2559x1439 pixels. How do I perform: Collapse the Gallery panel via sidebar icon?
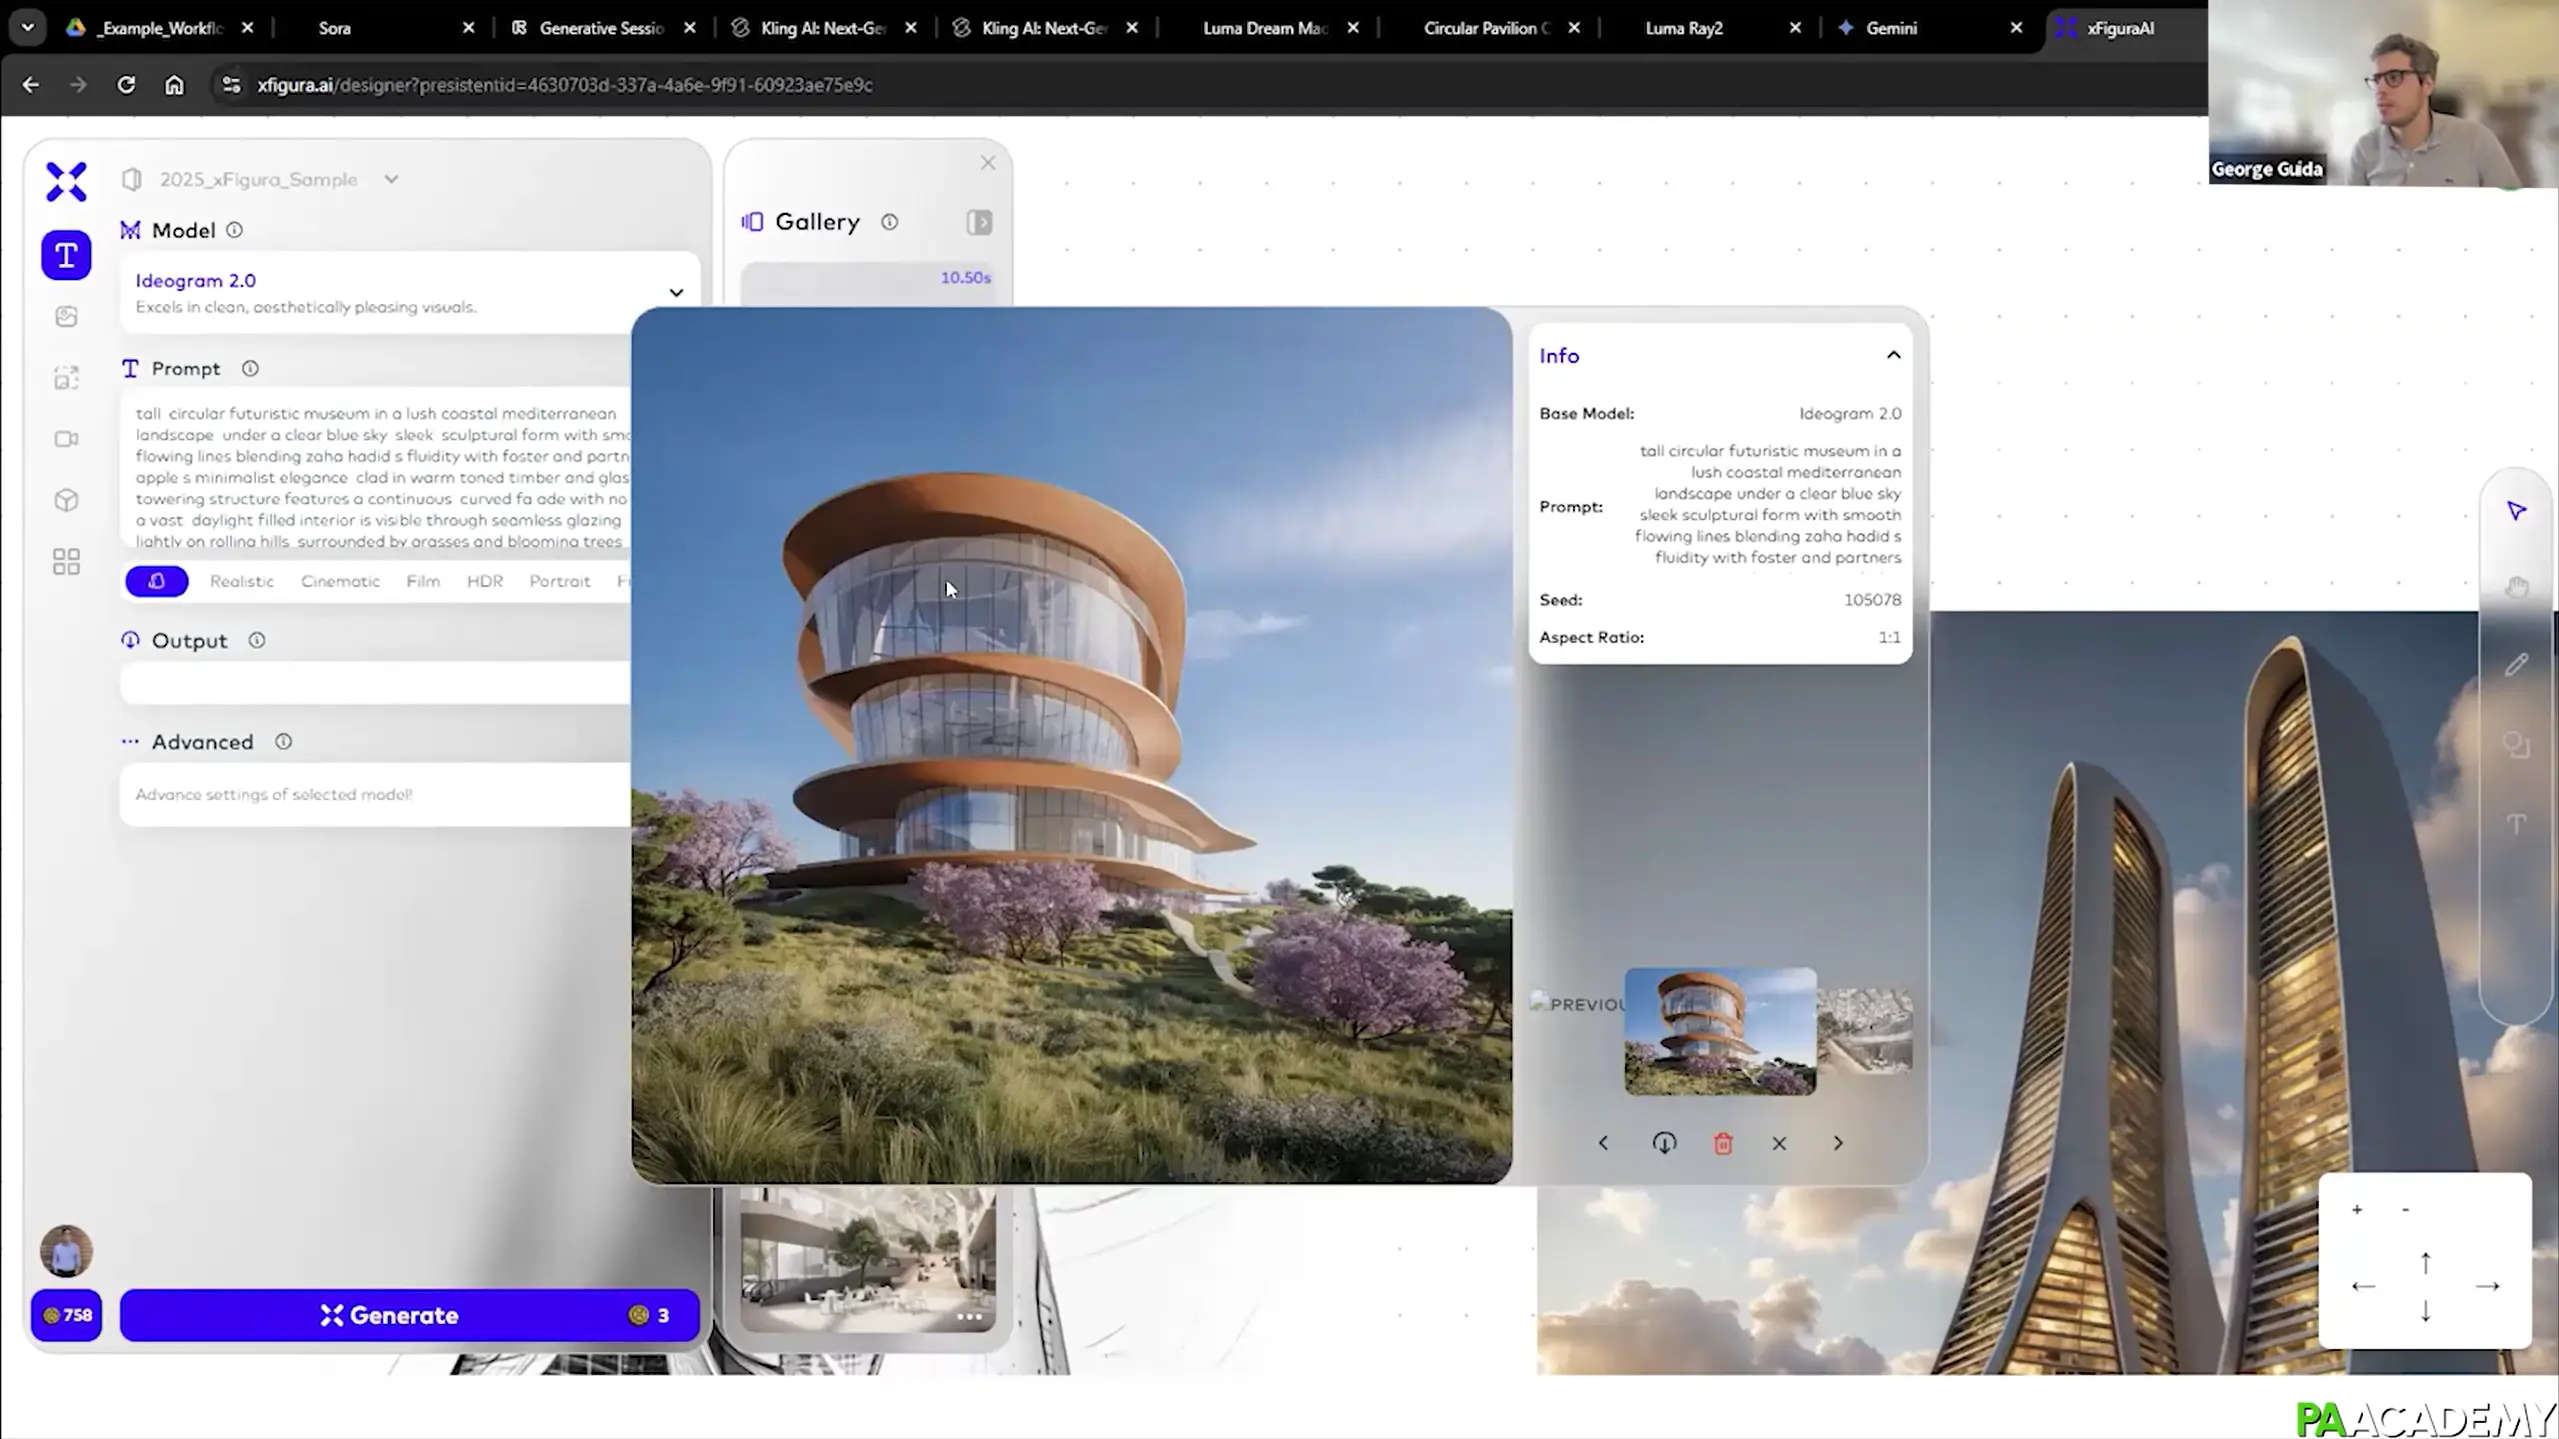click(x=979, y=222)
